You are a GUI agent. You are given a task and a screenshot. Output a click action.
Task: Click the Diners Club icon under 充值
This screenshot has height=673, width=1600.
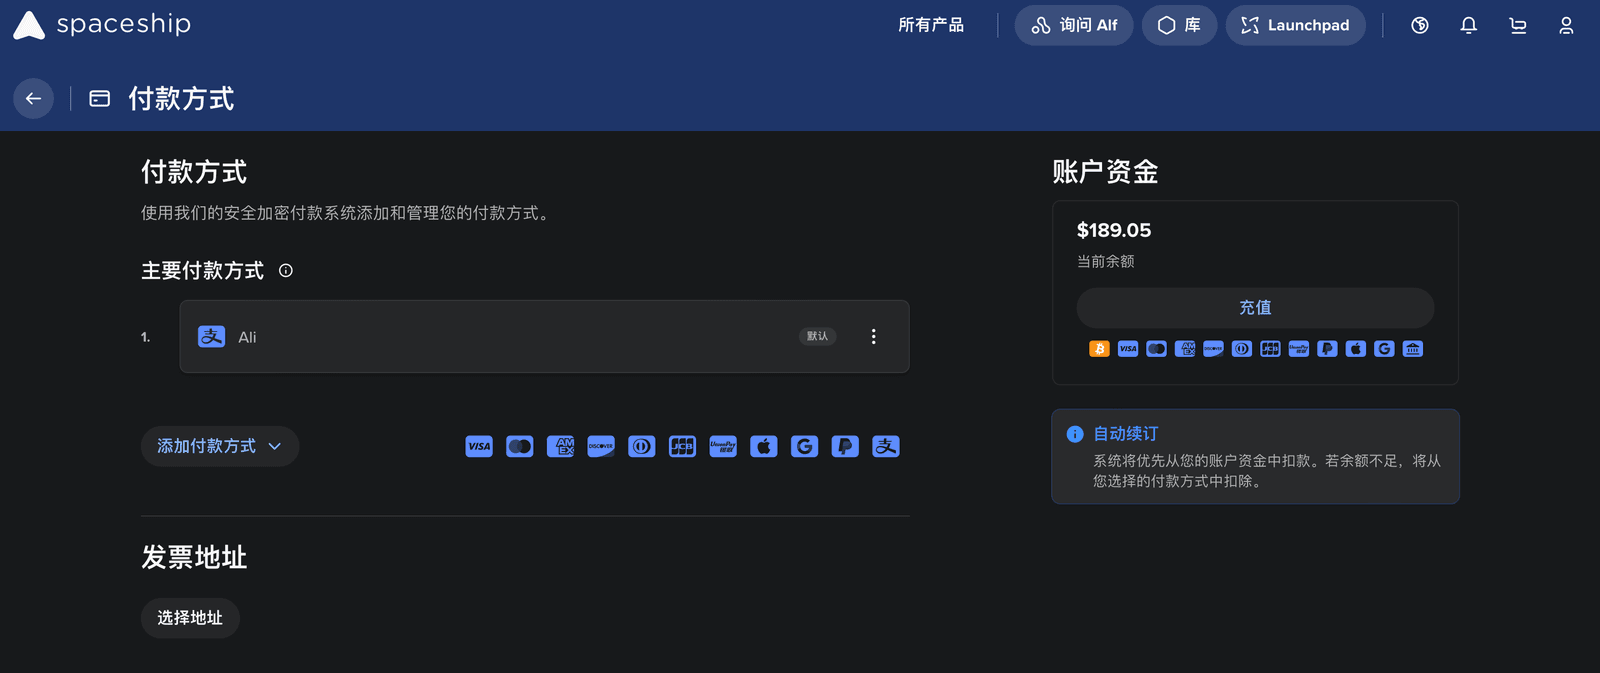tap(1242, 349)
